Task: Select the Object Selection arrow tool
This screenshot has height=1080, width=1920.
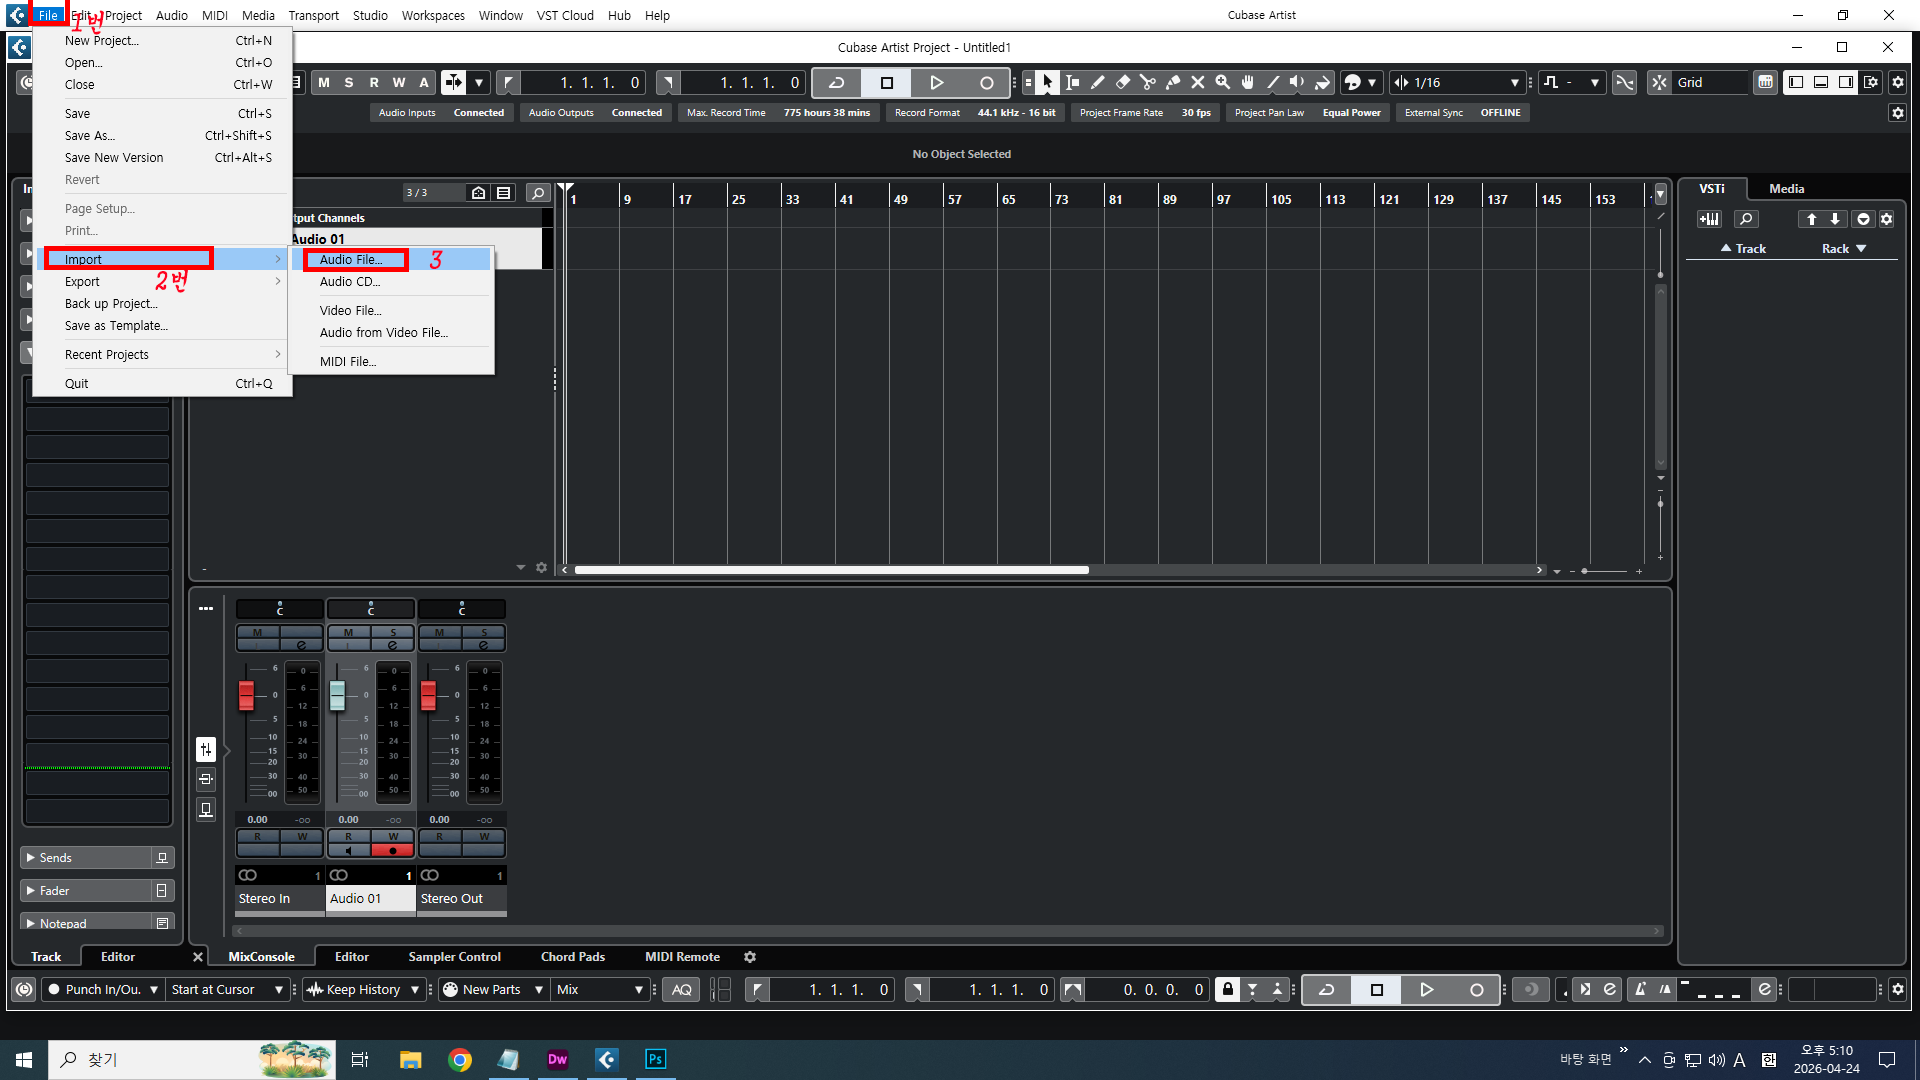Action: pyautogui.click(x=1047, y=82)
